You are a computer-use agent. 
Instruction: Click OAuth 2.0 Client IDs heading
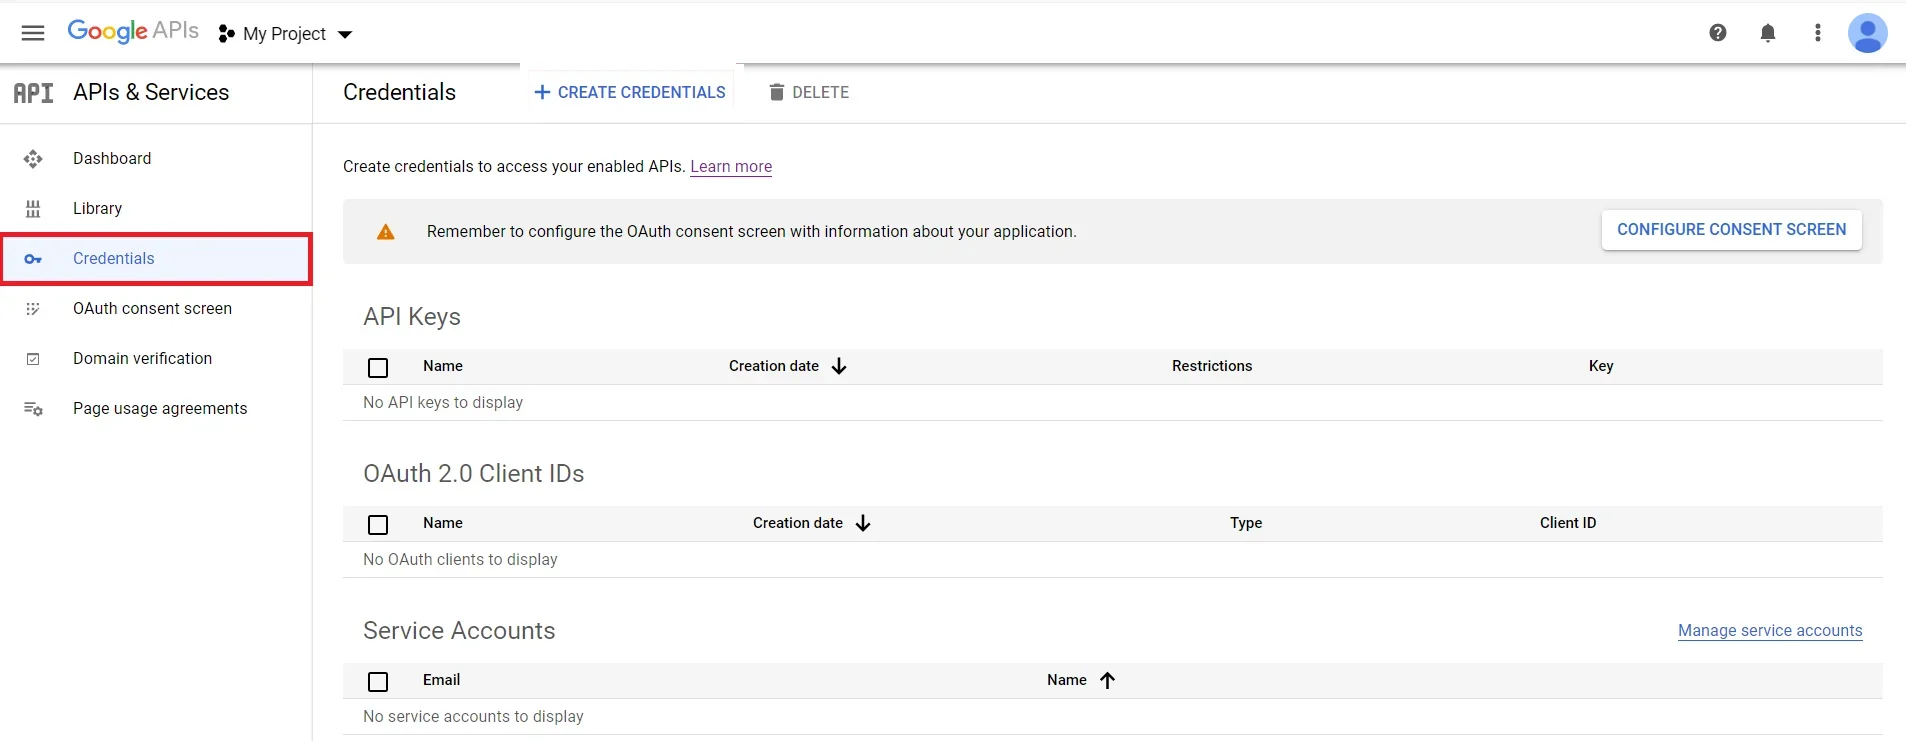474,474
